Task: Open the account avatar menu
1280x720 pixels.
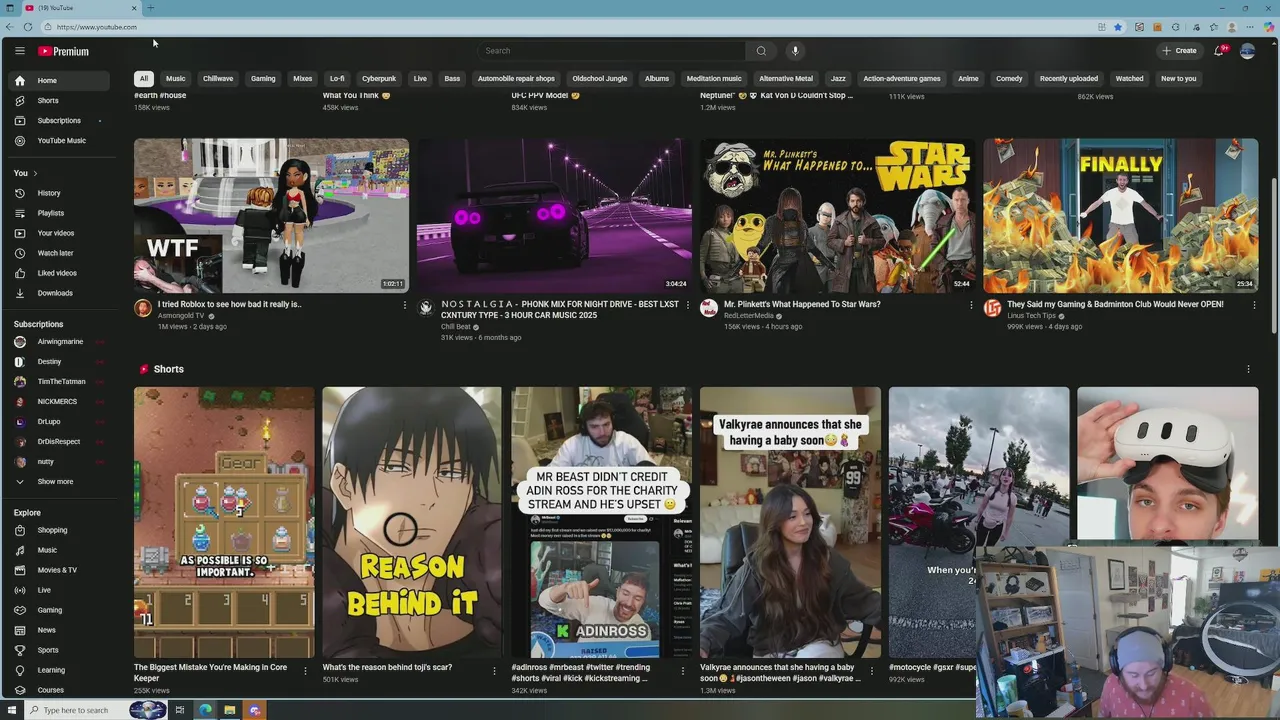Action: coord(1247,51)
